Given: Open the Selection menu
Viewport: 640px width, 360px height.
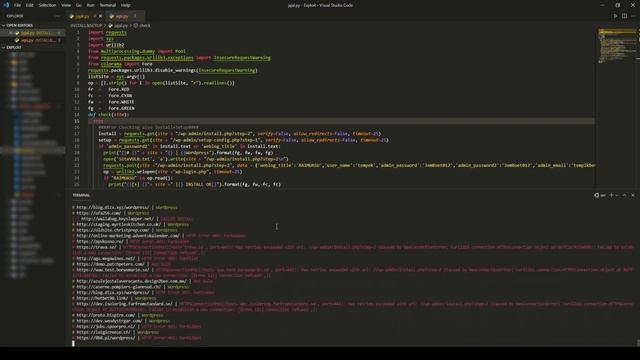Looking at the screenshot, I should coord(47,5).
